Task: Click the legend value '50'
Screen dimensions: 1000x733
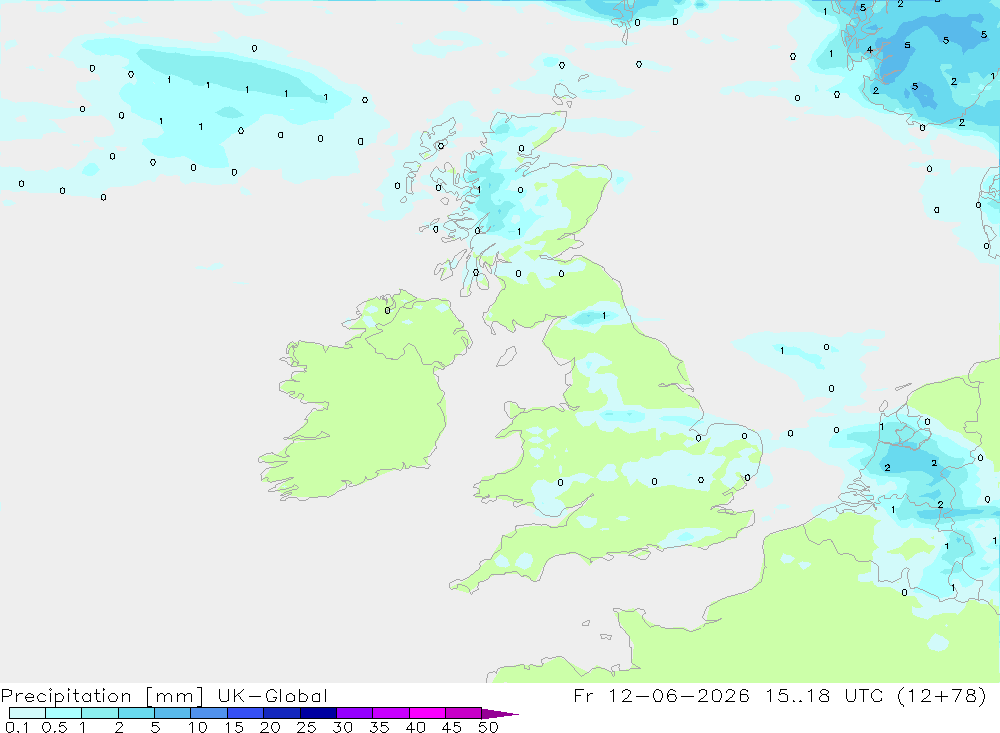Action: click(x=488, y=727)
